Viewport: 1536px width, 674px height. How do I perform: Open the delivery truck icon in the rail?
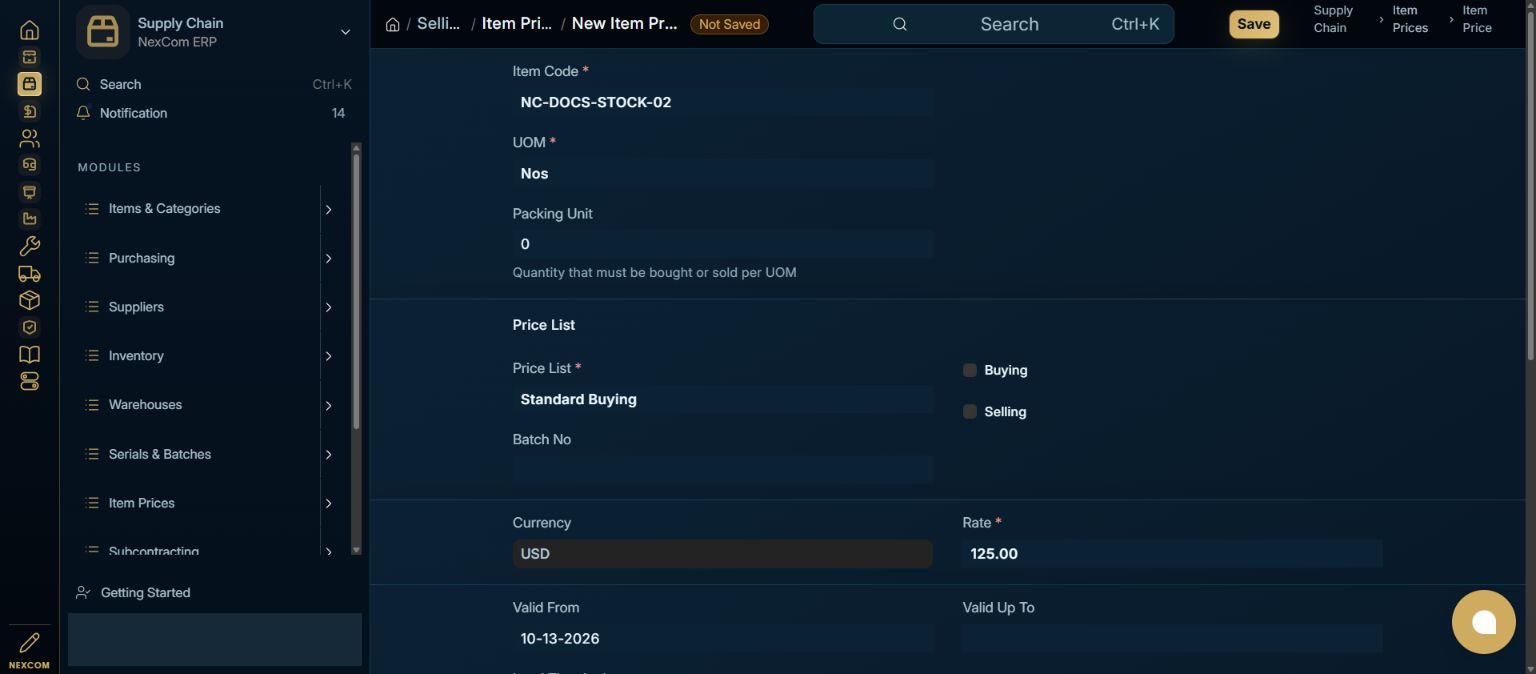pyautogui.click(x=29, y=273)
